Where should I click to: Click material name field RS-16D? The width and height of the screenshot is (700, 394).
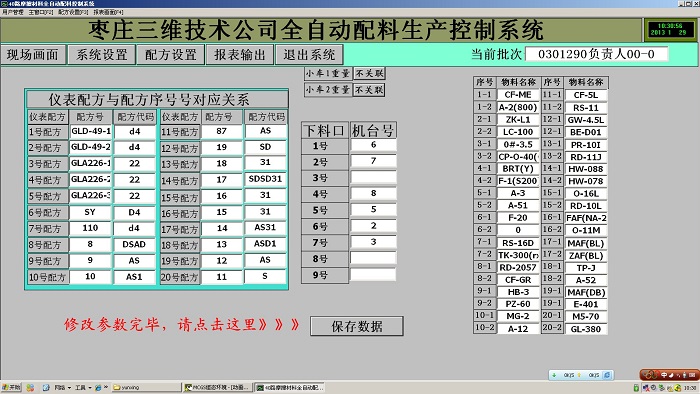pyautogui.click(x=518, y=243)
